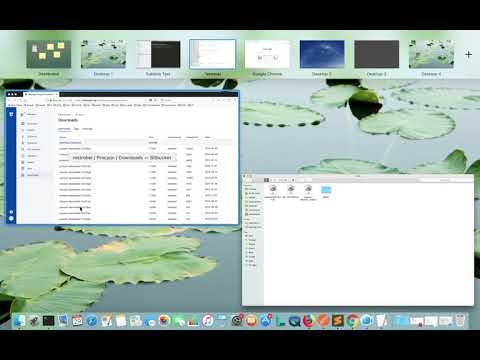Select the blue sky desktop thumbnail
This screenshot has width=480, height=360.
click(322, 54)
